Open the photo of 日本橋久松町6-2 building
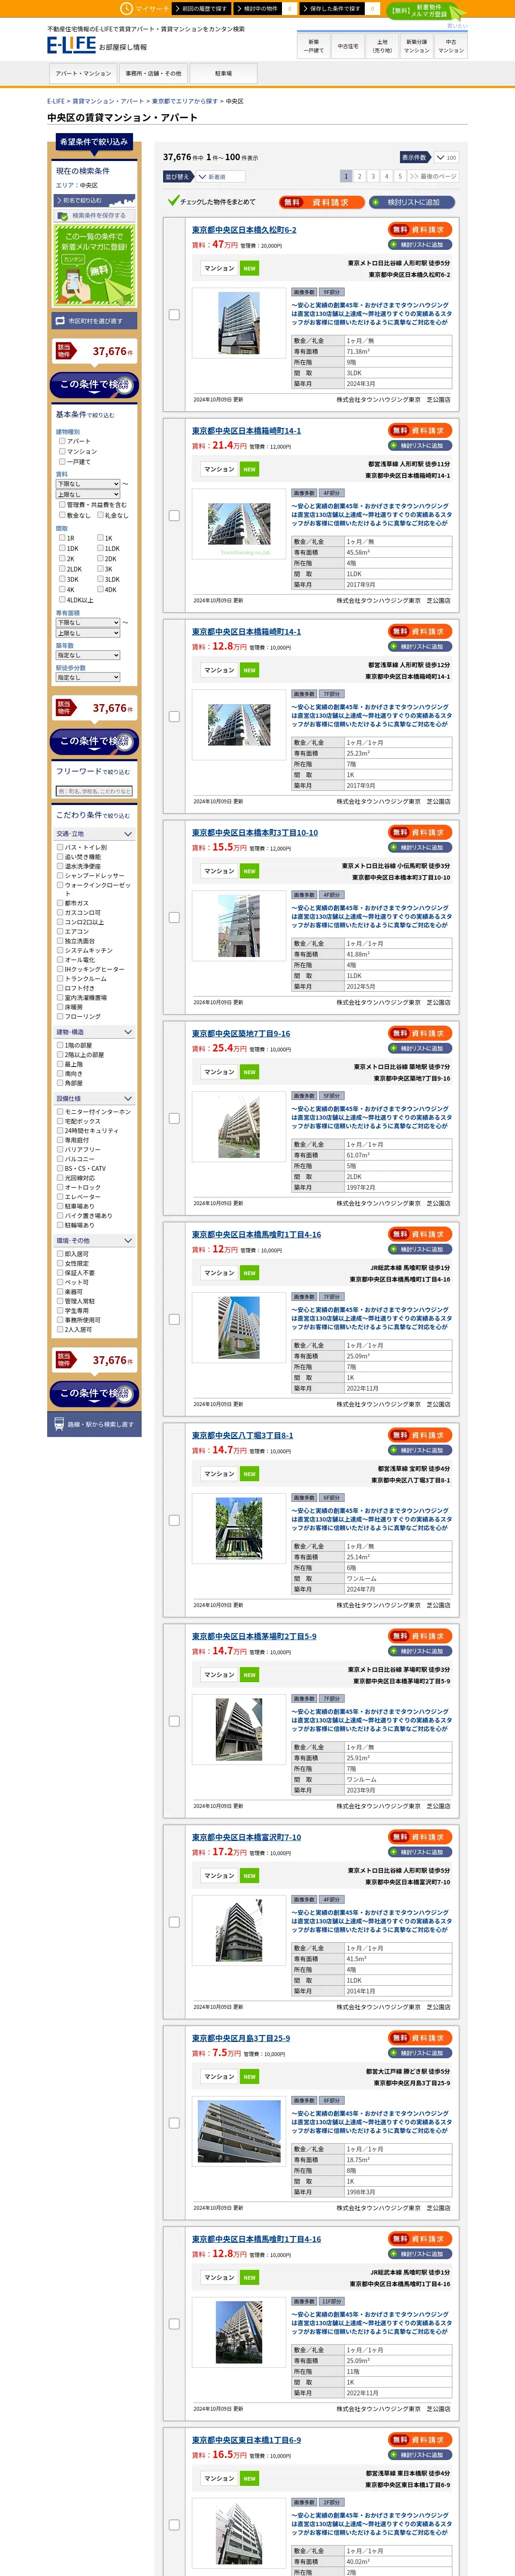The height and width of the screenshot is (2576, 515). (239, 322)
